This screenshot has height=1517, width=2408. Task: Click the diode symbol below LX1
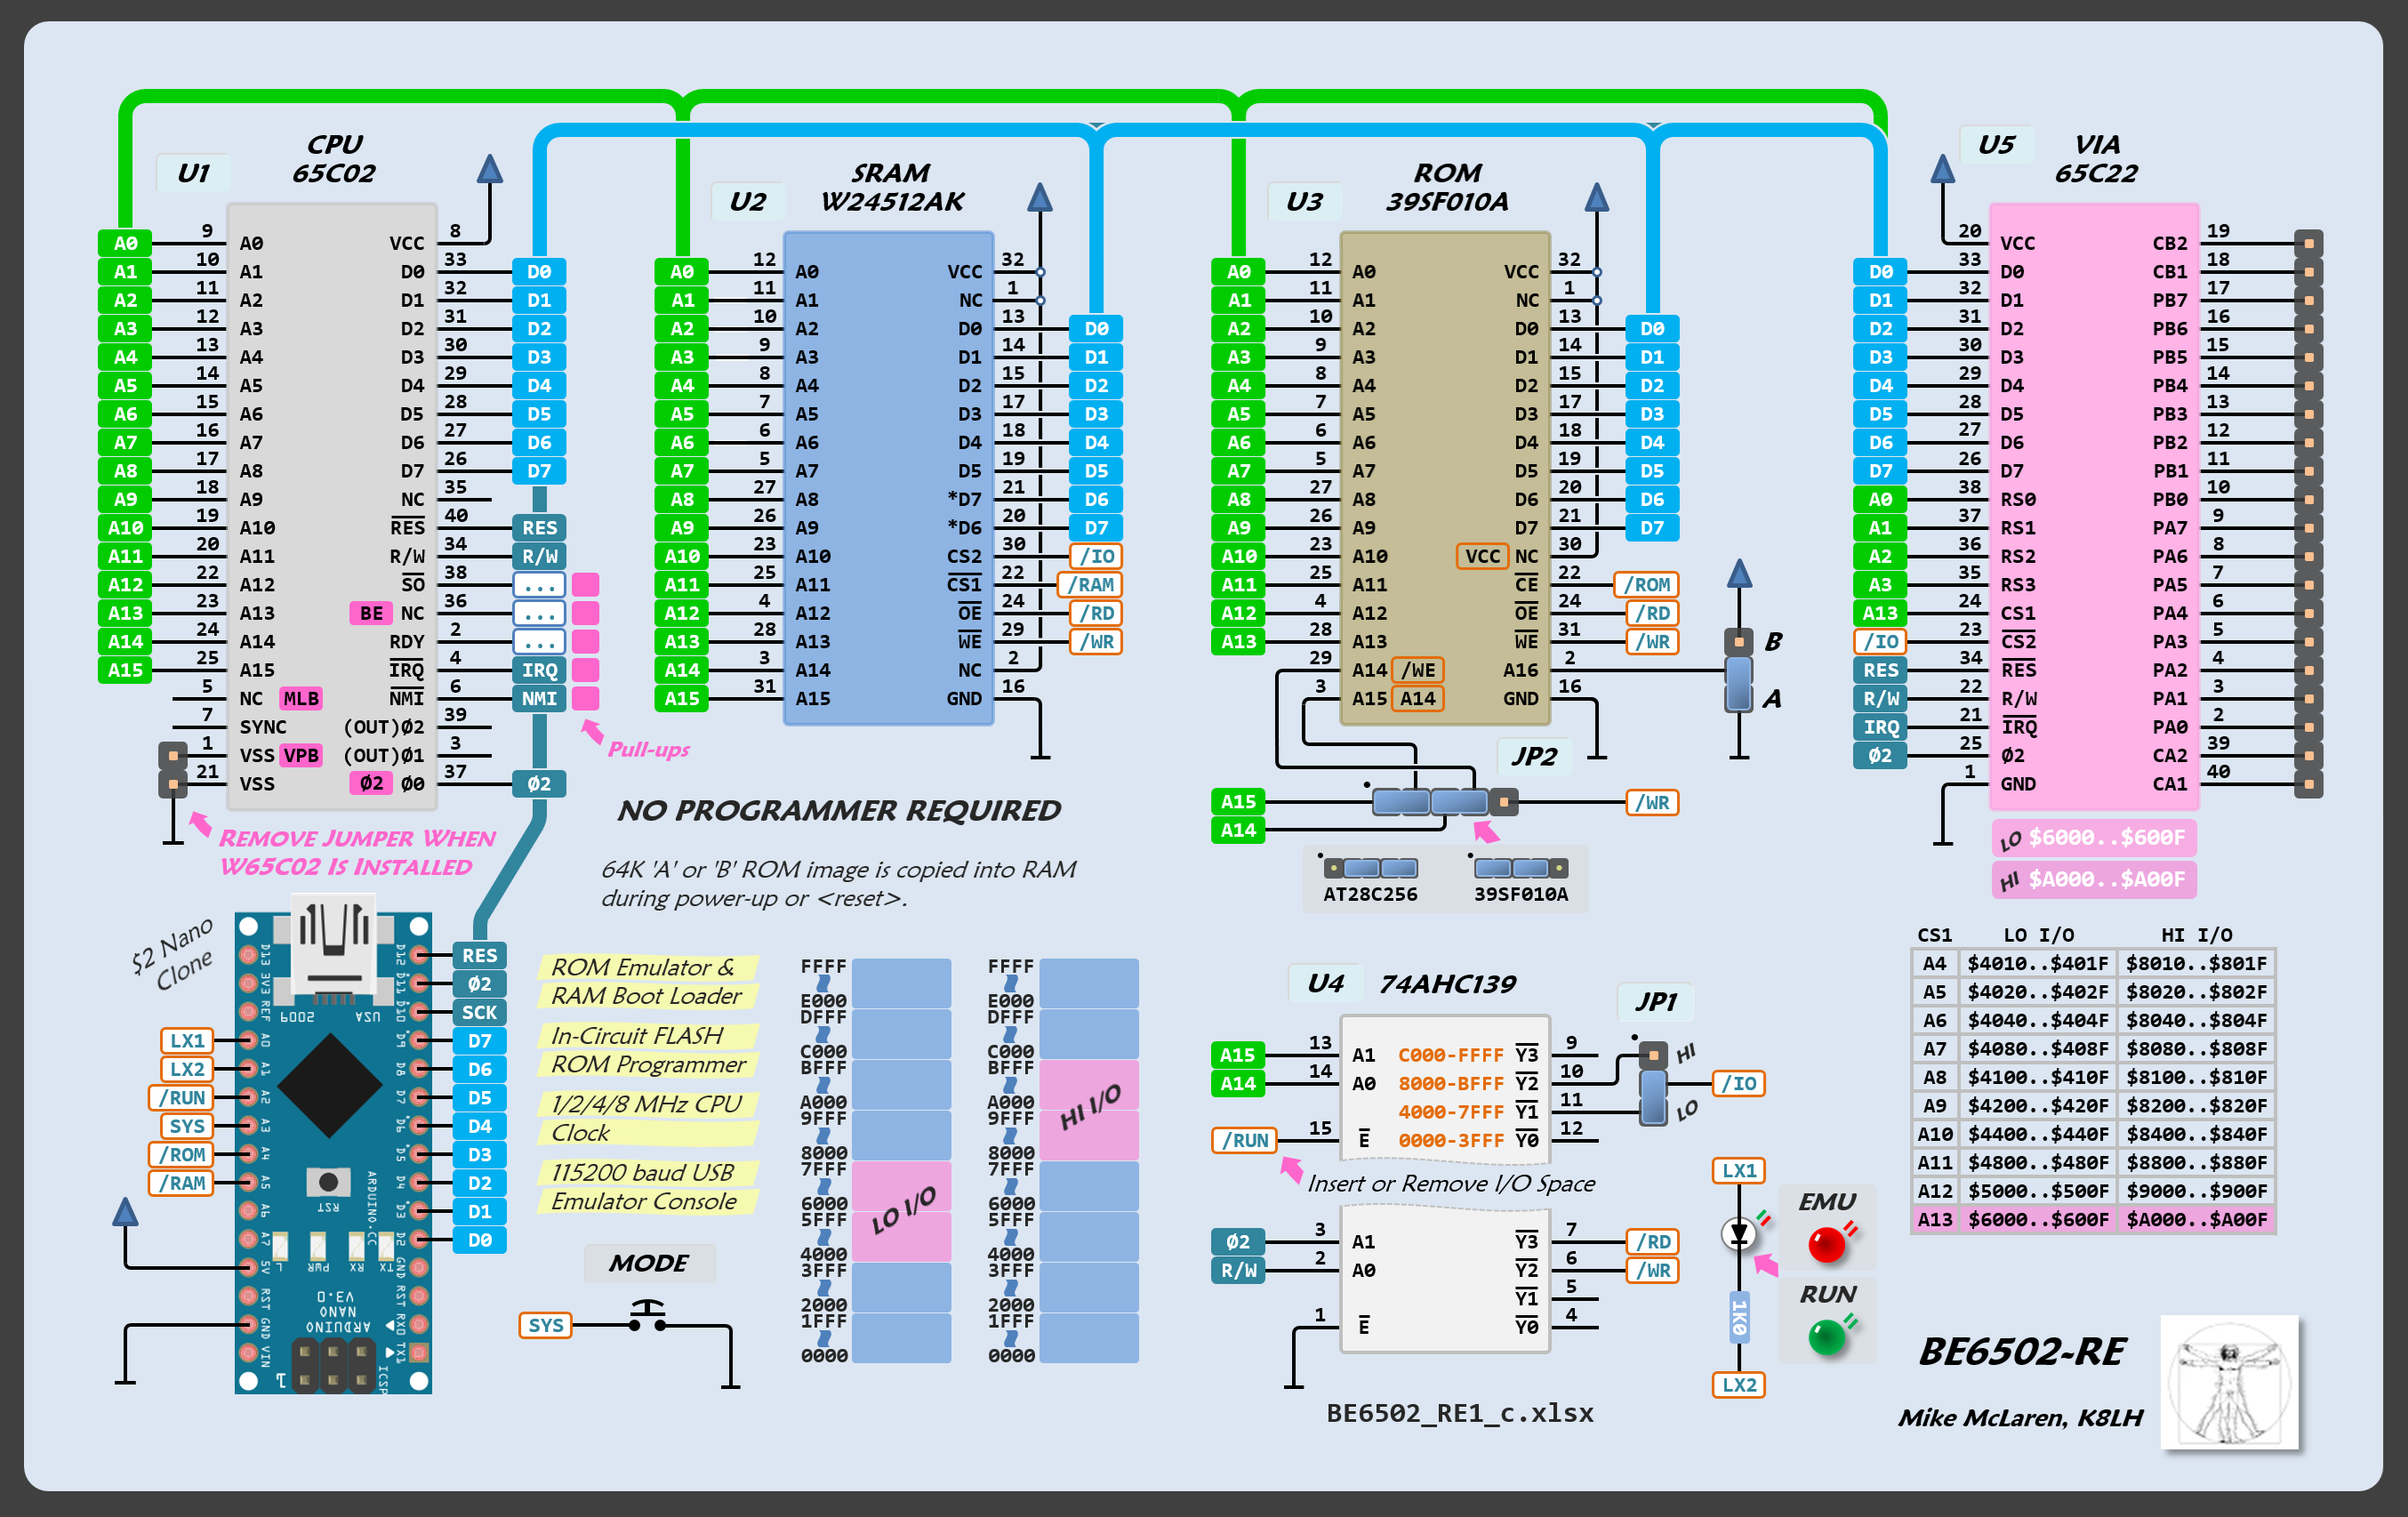click(x=1739, y=1233)
